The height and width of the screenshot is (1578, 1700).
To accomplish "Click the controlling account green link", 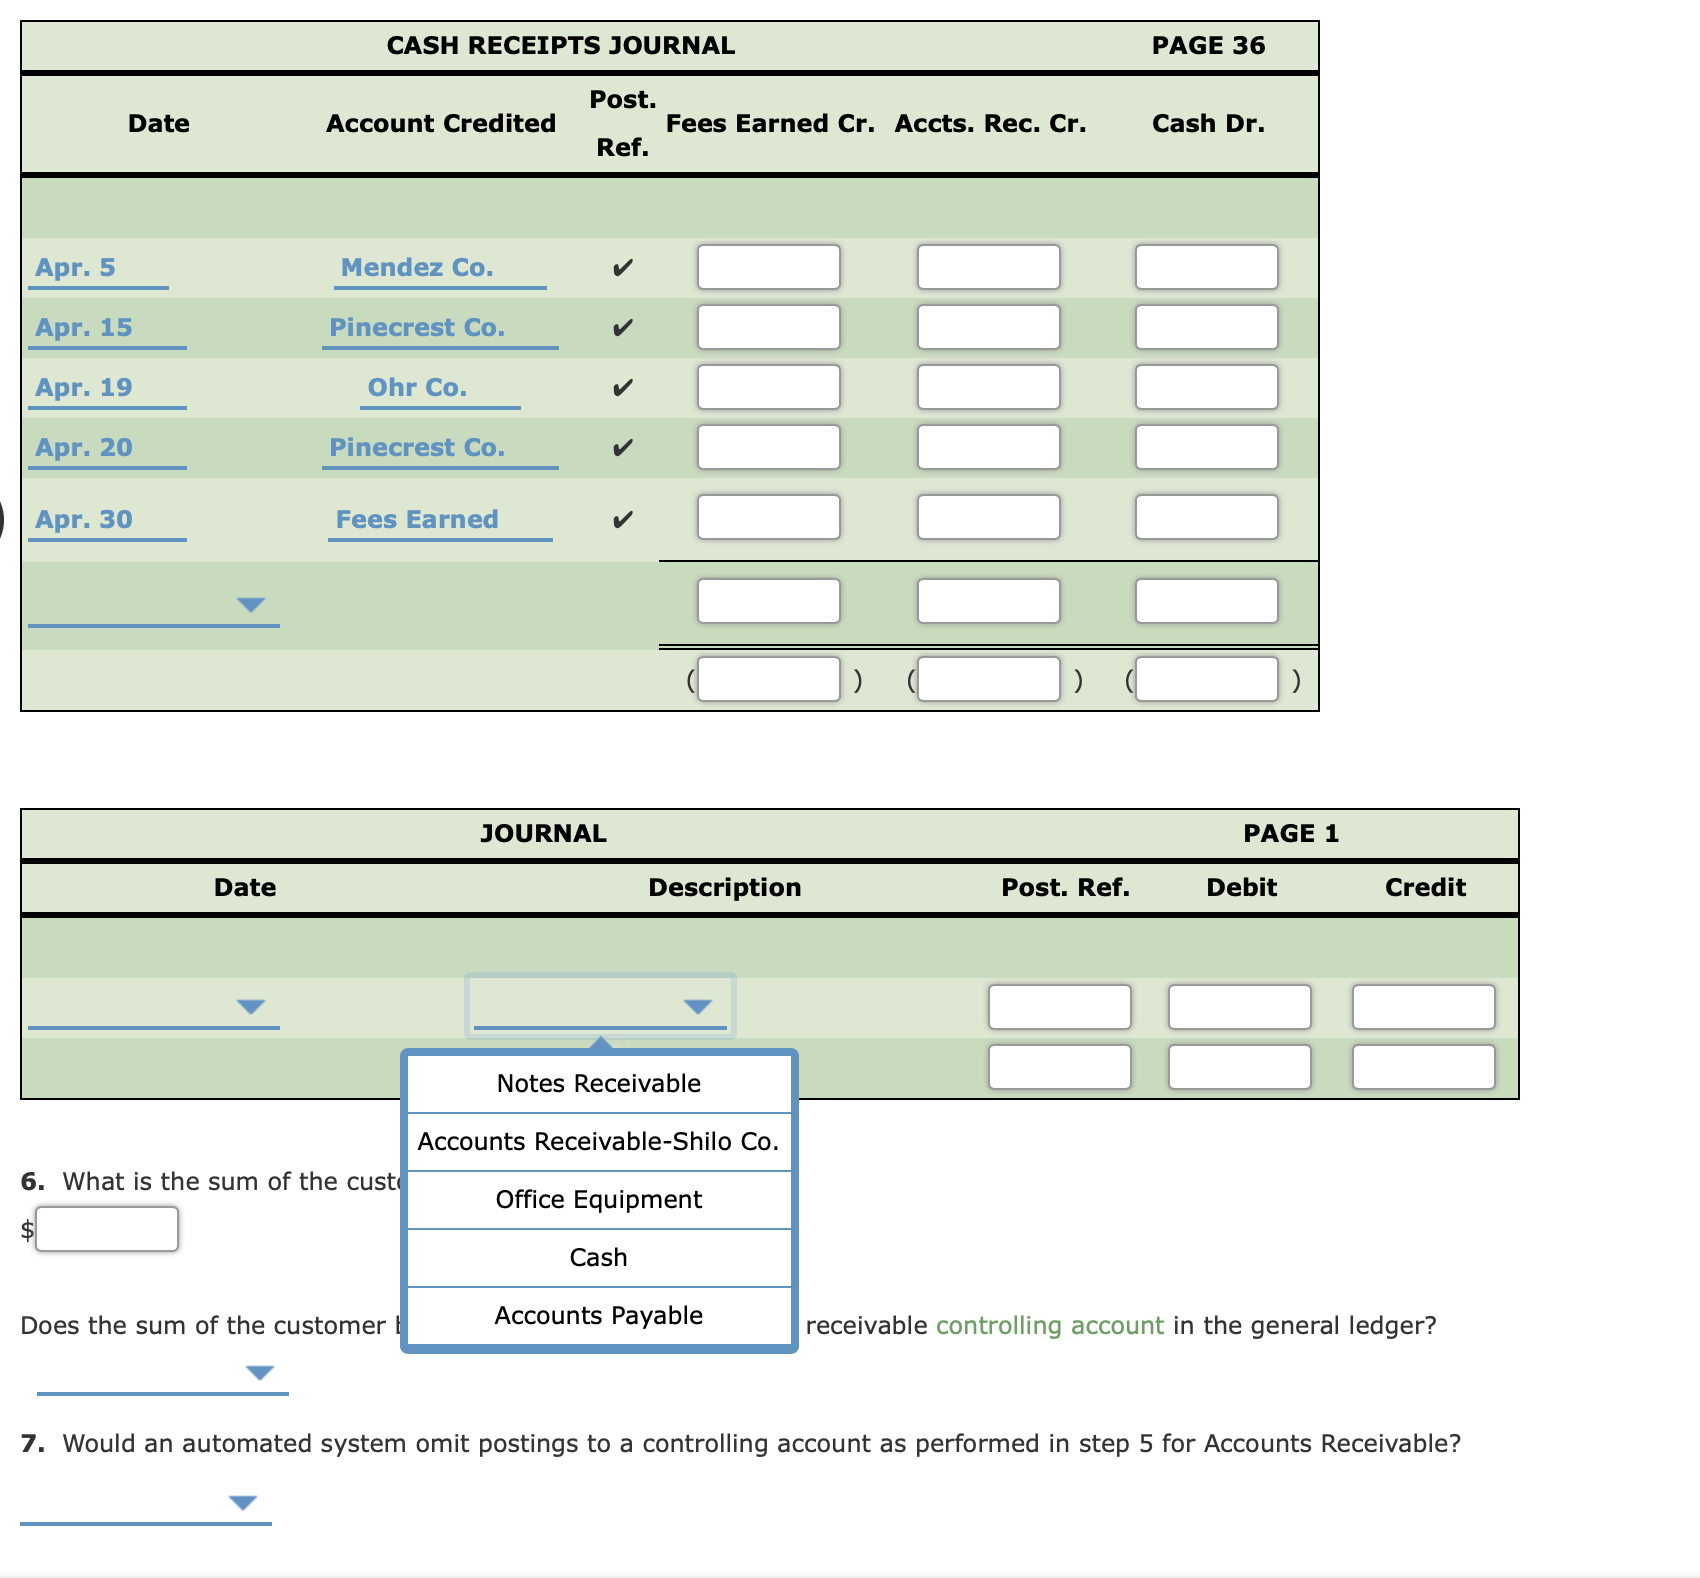I will tap(1048, 1325).
